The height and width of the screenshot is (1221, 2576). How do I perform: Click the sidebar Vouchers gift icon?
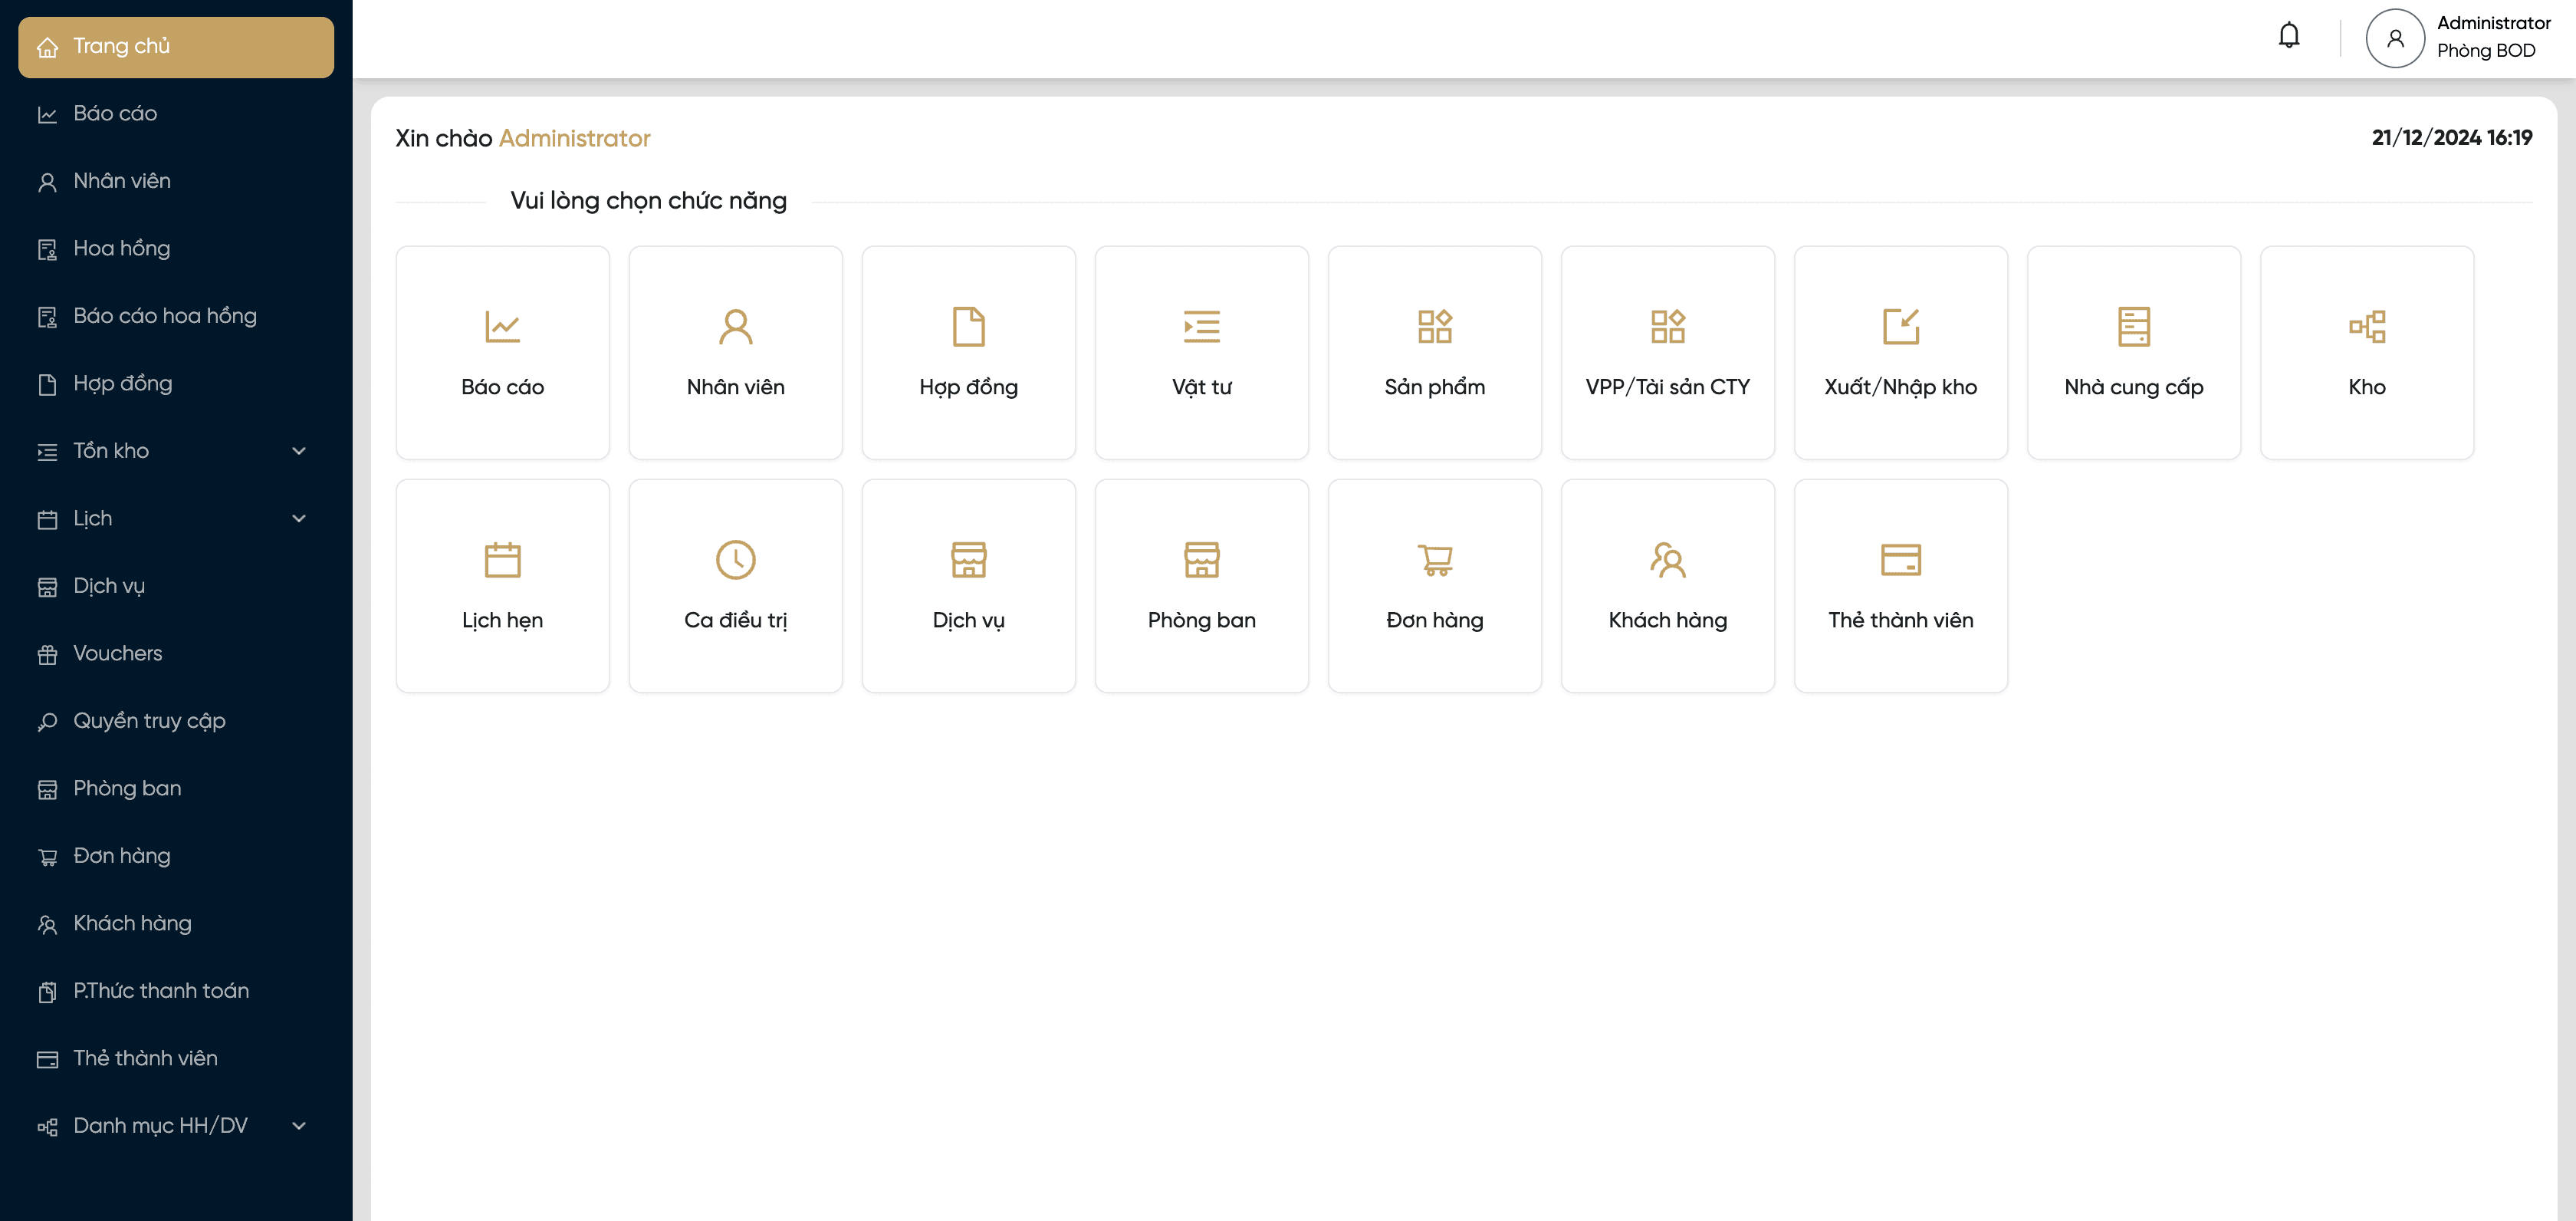pos(47,654)
